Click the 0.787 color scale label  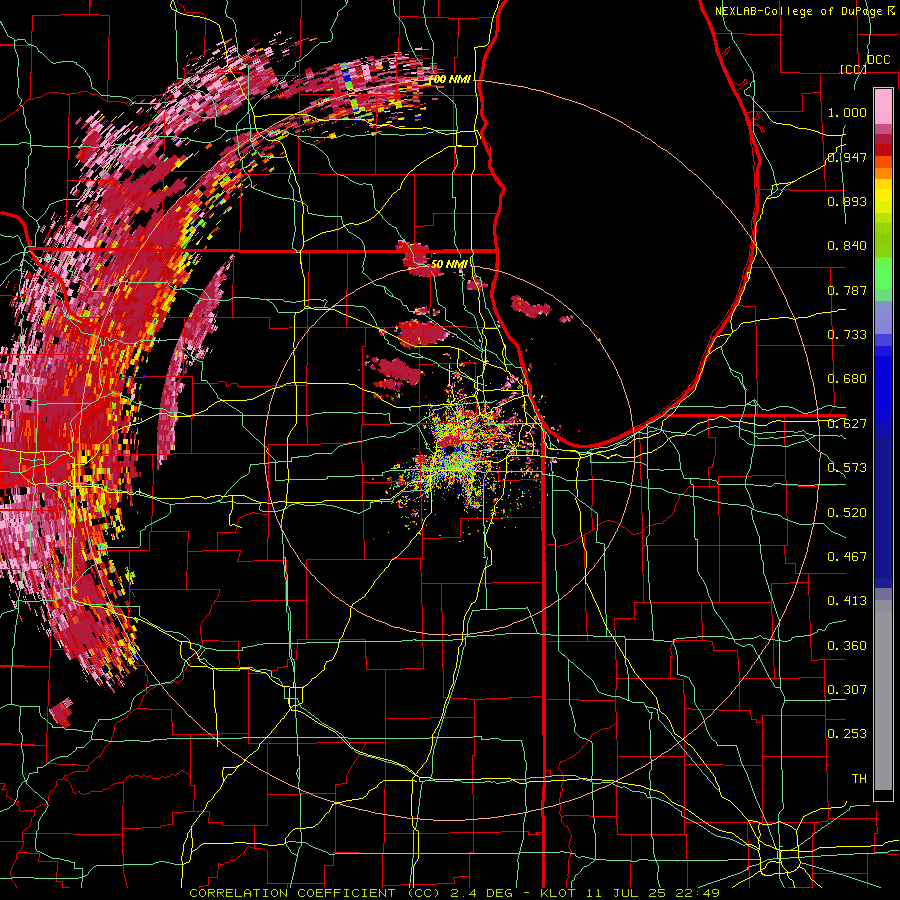(847, 290)
